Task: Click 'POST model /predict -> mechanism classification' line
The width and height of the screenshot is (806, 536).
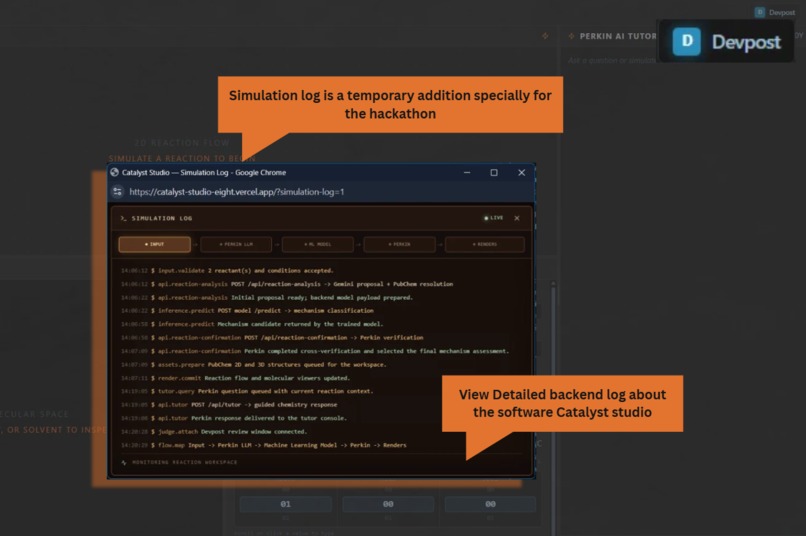Action: (247, 310)
